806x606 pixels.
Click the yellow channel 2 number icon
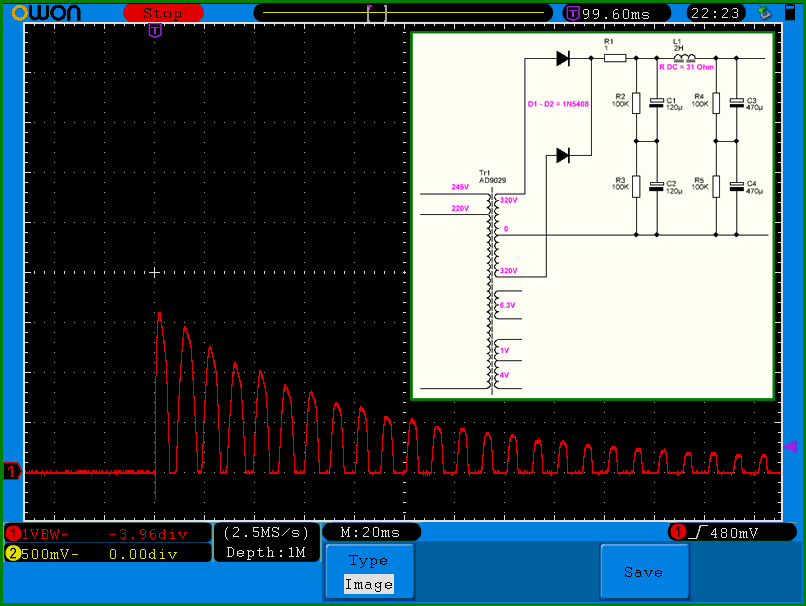(13, 554)
